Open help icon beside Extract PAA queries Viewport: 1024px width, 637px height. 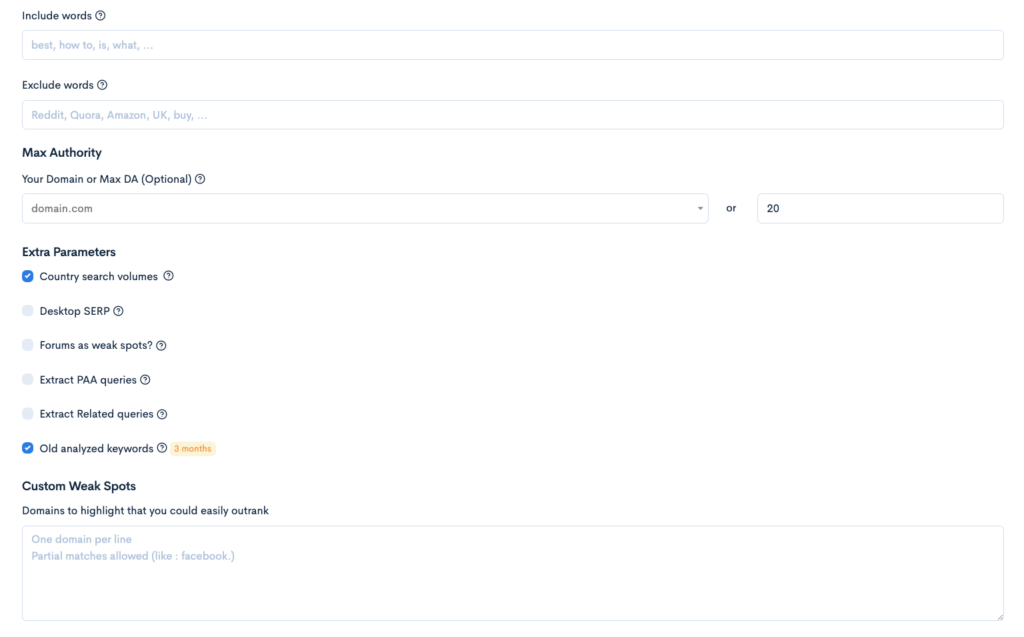pyautogui.click(x=145, y=380)
